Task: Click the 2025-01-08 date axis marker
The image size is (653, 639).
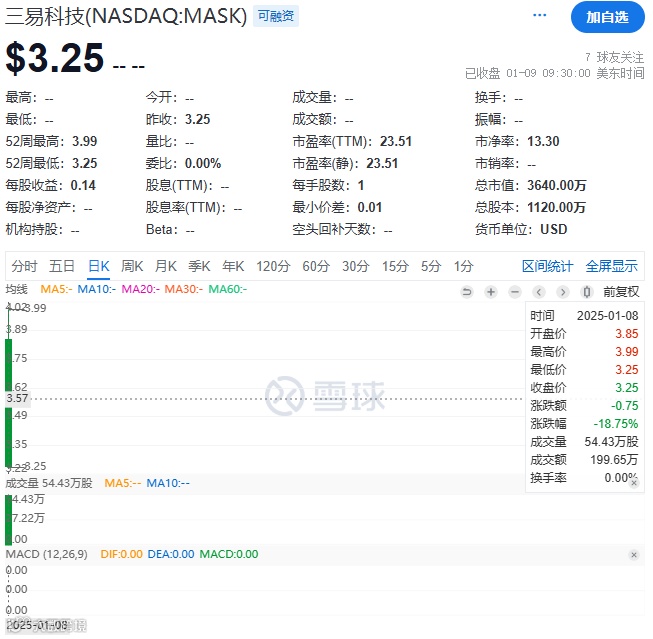Action: pyautogui.click(x=37, y=625)
